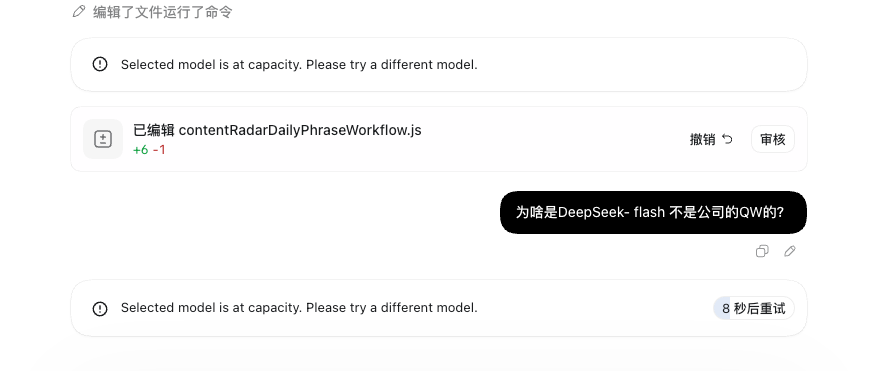
Task: Click the pencil icon beside 编辑了文件运行了命令
Action: pyautogui.click(x=79, y=11)
